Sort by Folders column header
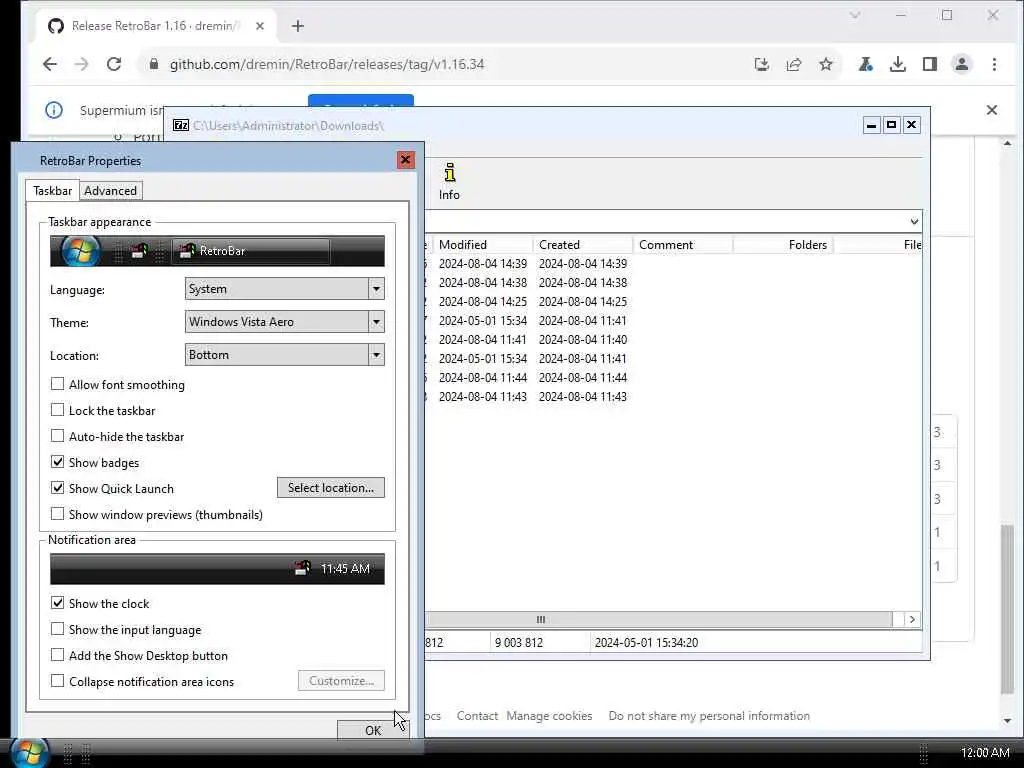The image size is (1024, 768). pyautogui.click(x=783, y=245)
